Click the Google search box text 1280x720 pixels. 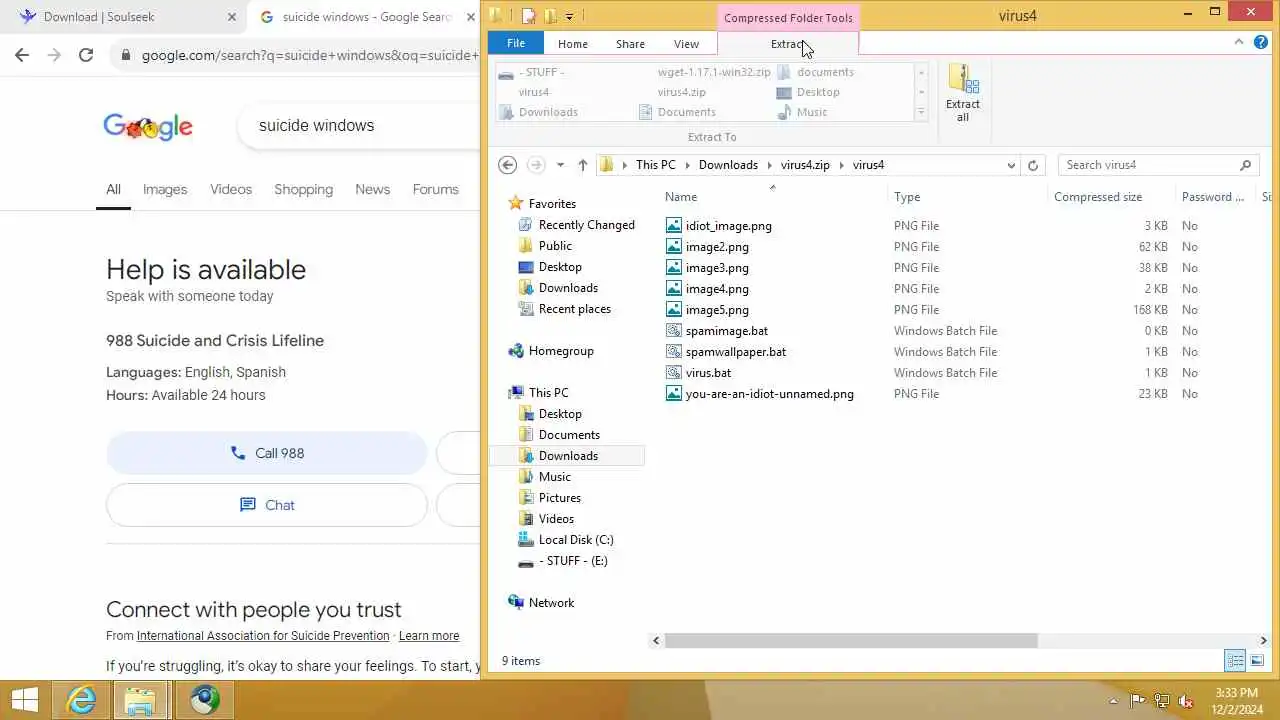(316, 126)
